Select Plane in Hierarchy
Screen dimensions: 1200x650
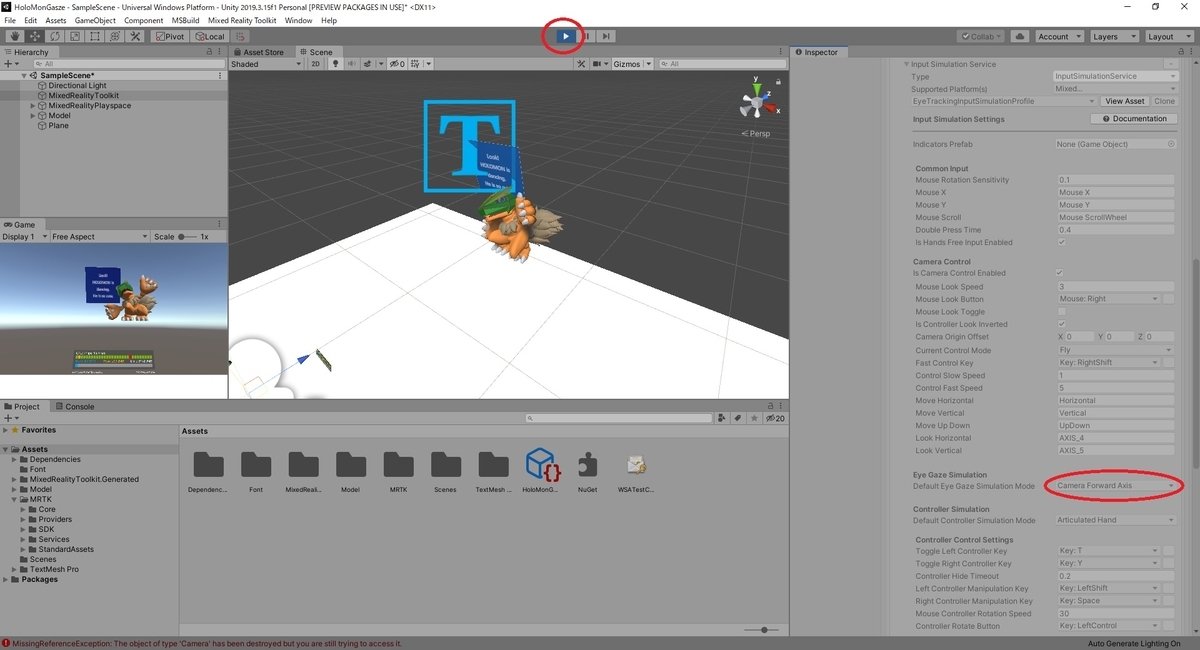[x=58, y=126]
